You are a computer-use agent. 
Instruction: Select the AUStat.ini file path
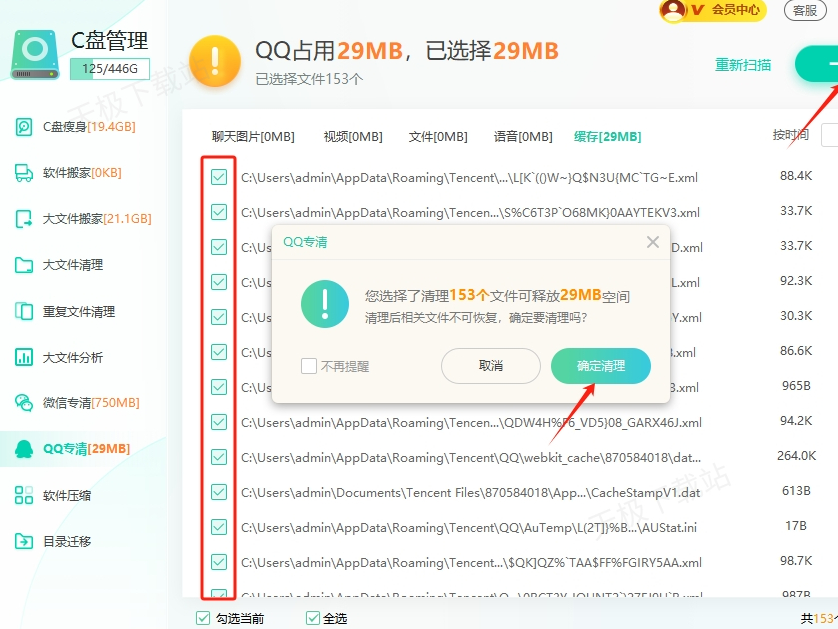(469, 528)
